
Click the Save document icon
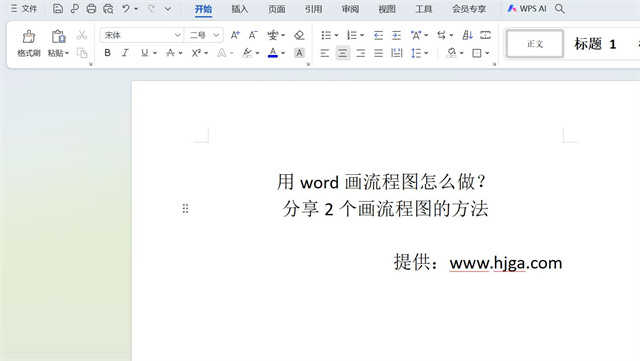pyautogui.click(x=58, y=9)
